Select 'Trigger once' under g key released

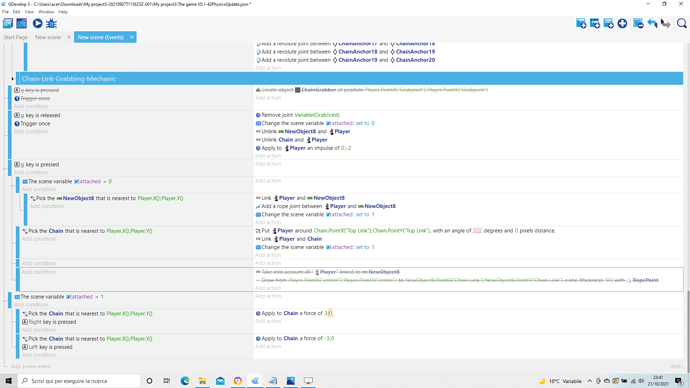(x=32, y=124)
